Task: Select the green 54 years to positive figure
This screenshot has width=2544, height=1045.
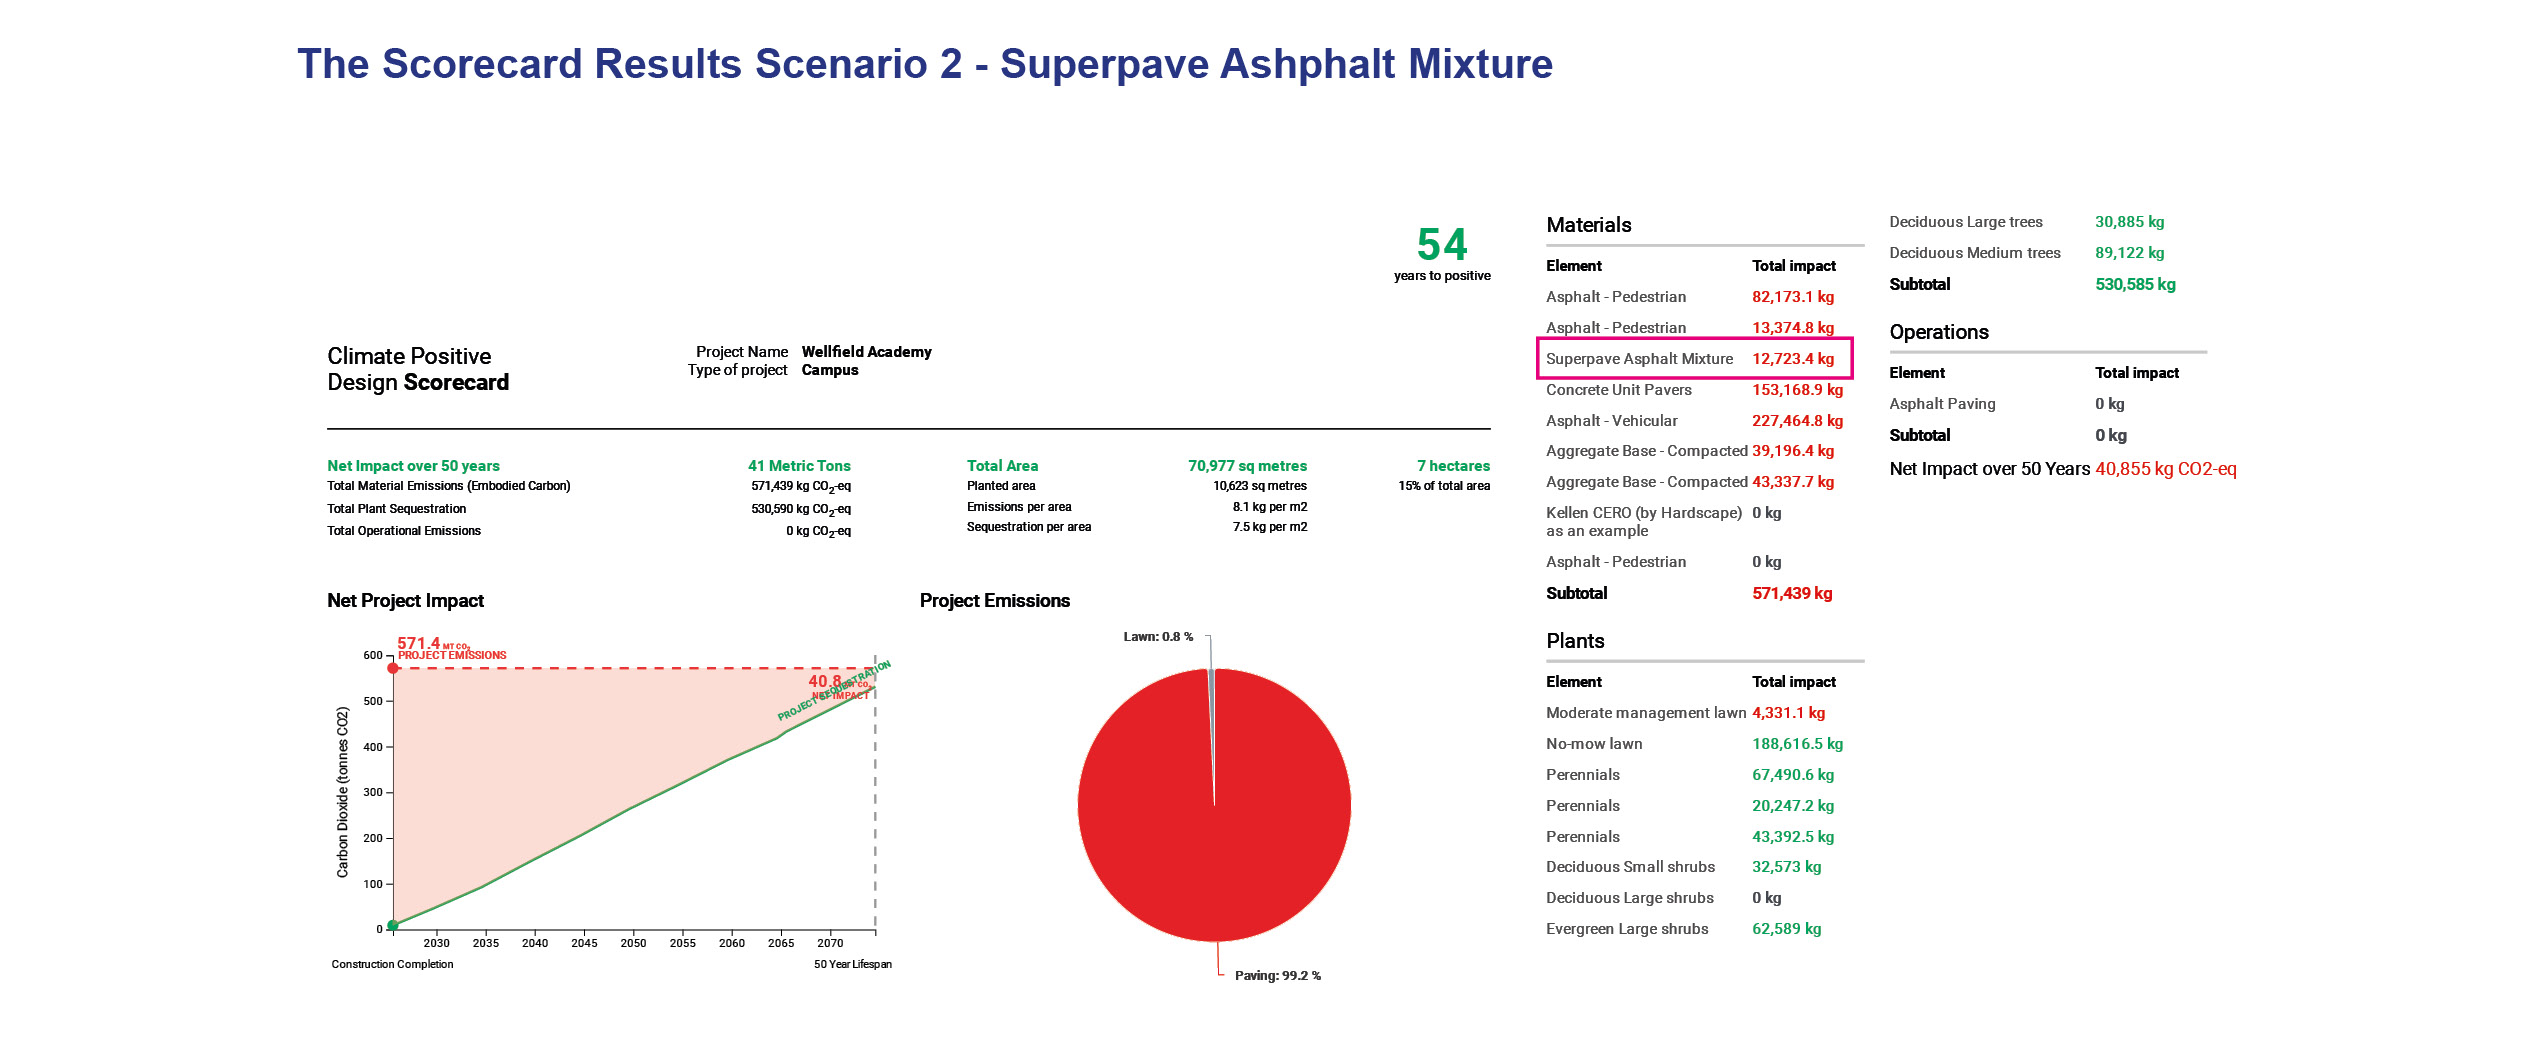Action: tap(1441, 245)
